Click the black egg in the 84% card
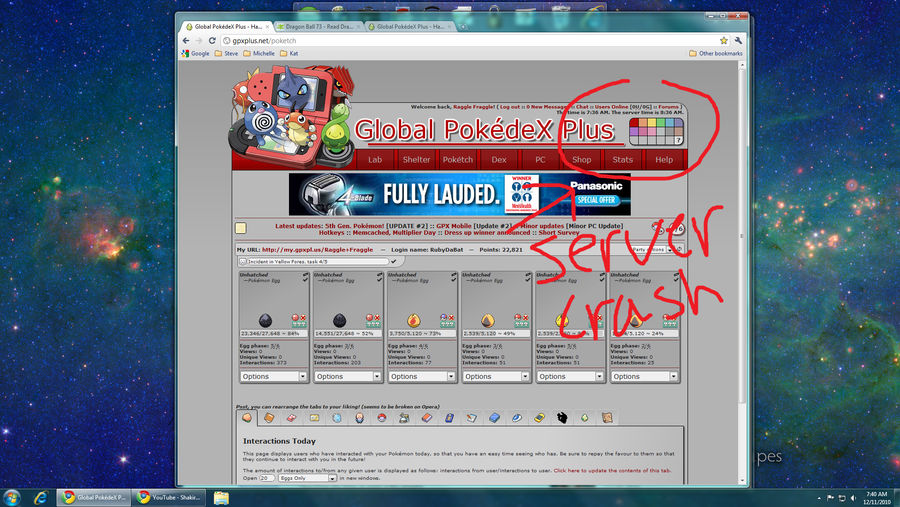 click(265, 320)
